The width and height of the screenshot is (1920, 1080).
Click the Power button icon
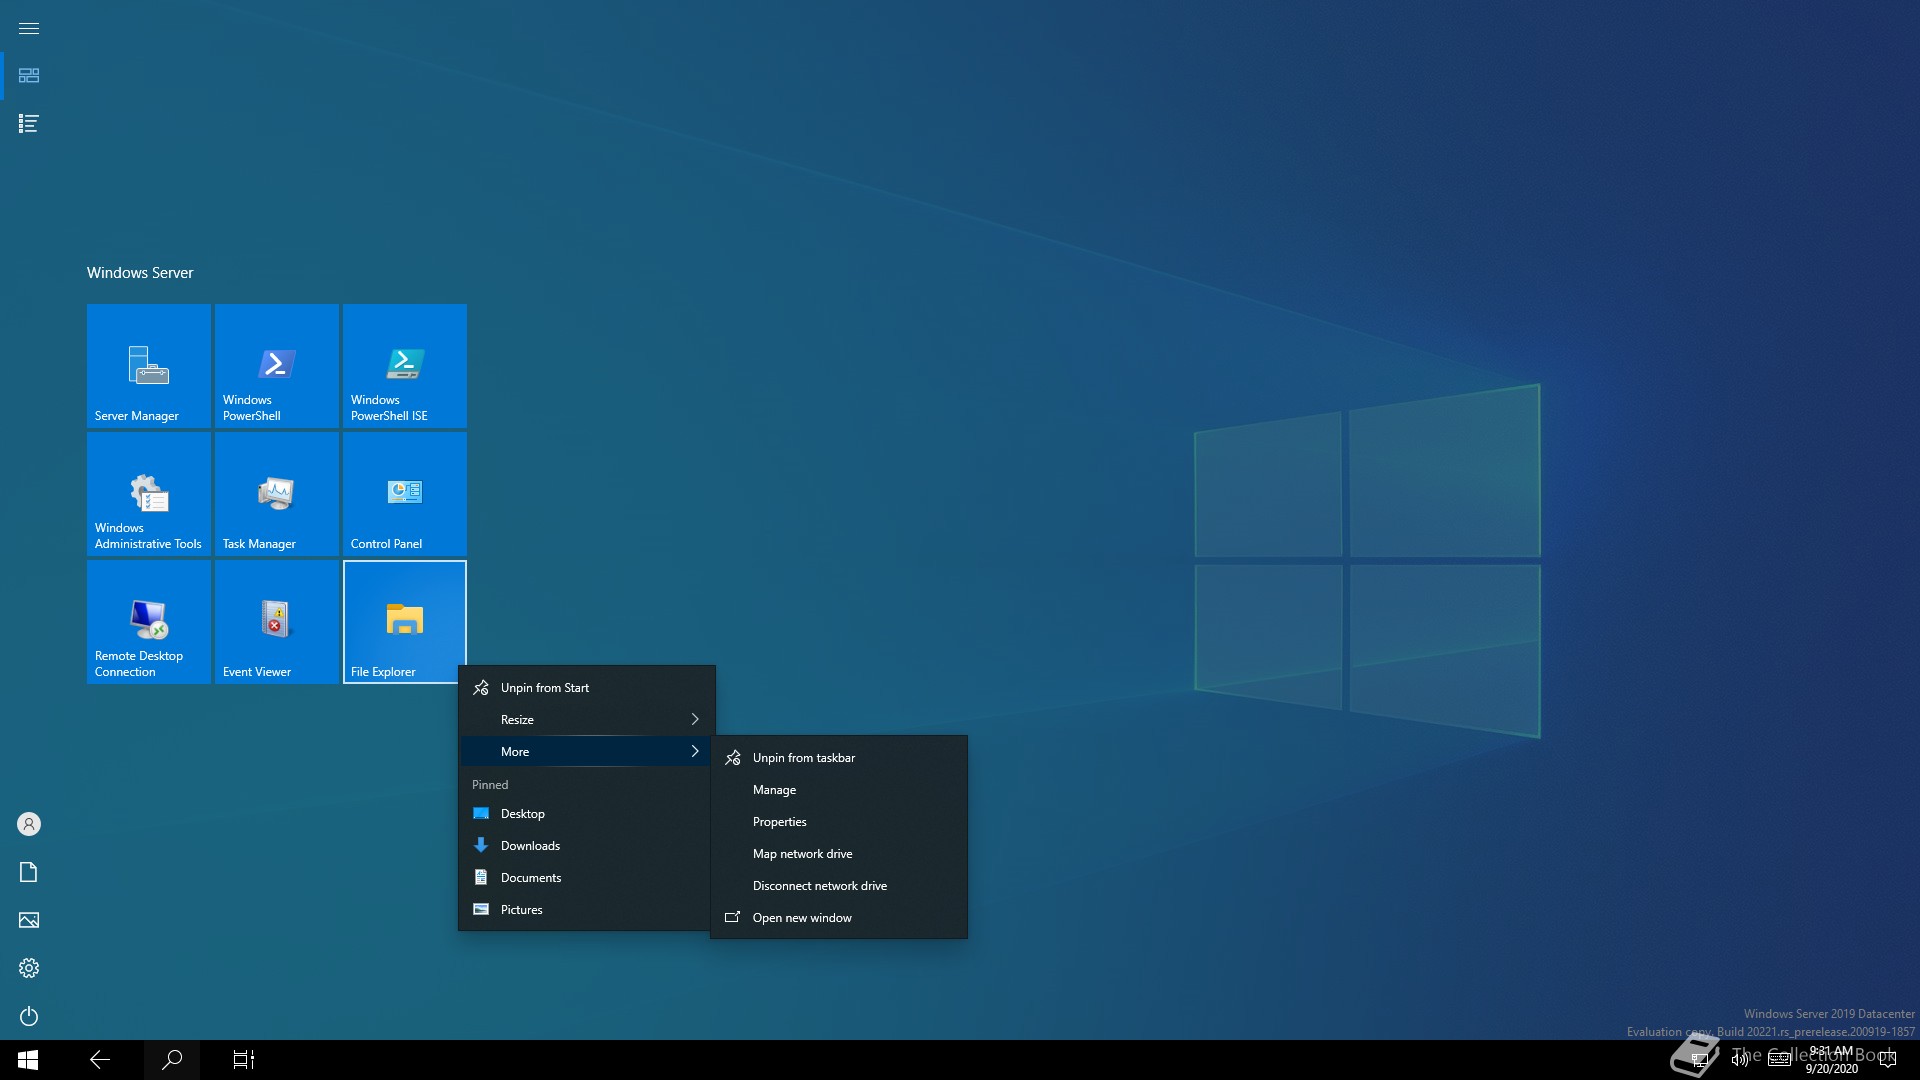tap(29, 1016)
